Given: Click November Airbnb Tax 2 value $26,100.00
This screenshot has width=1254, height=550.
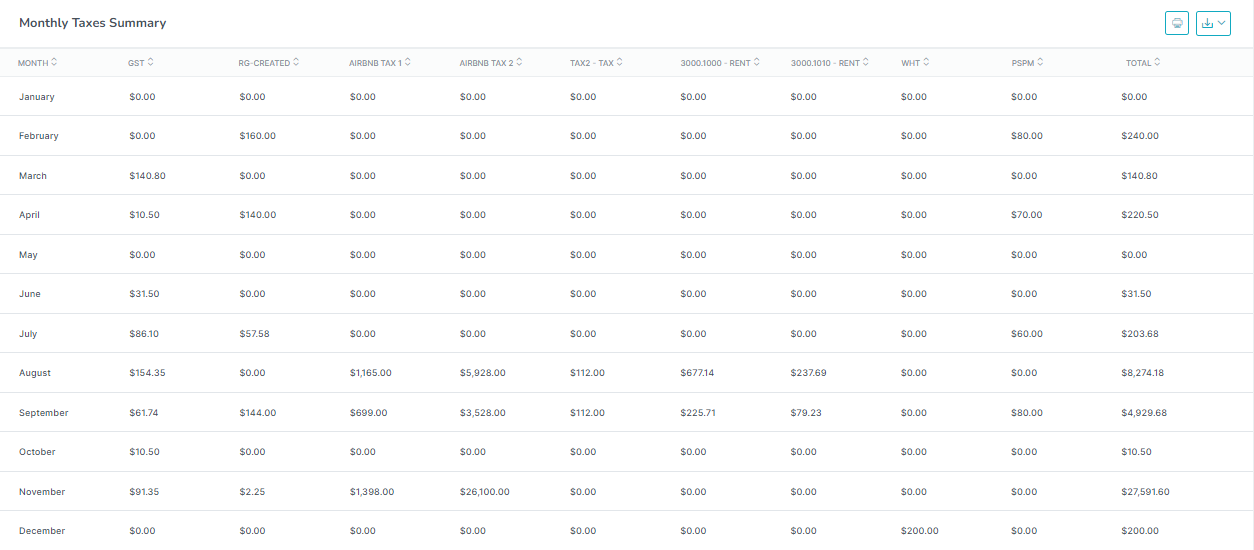Looking at the screenshot, I should click(485, 492).
